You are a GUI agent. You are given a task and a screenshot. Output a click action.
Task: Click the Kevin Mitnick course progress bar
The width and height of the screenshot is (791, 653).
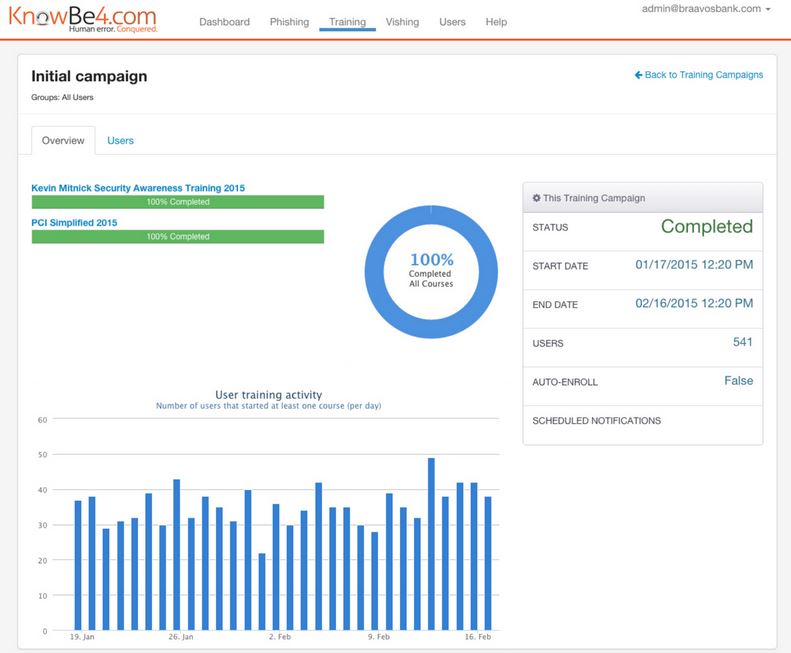coord(178,202)
